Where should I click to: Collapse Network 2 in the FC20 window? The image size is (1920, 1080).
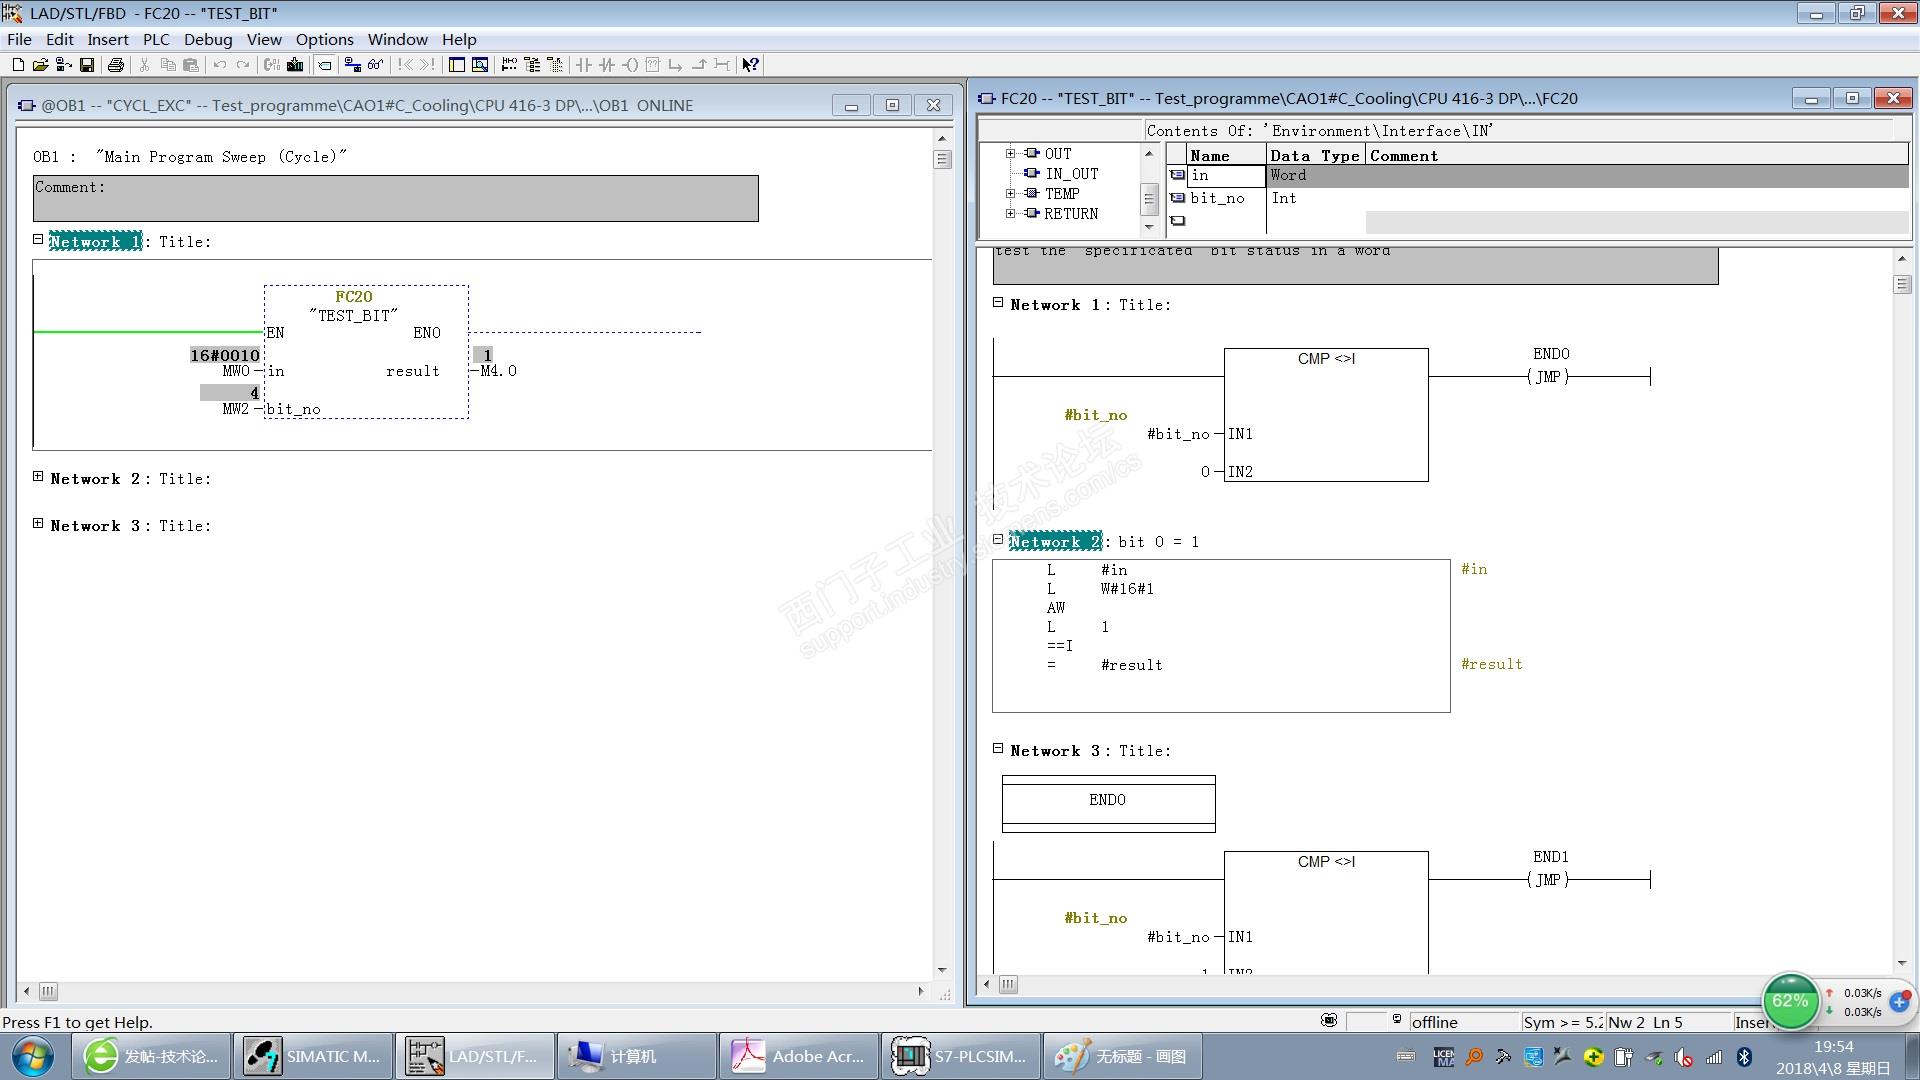point(998,540)
